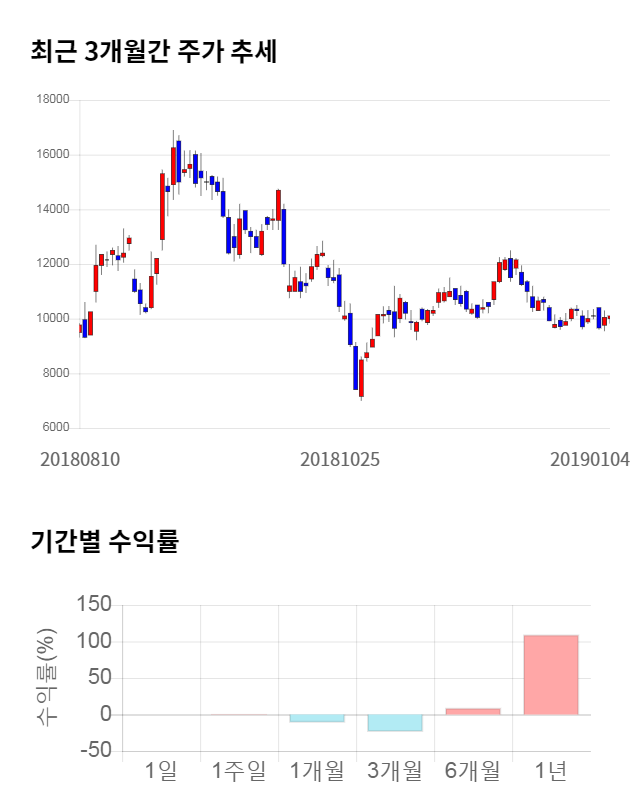Select the light blue 3개월 return bar
Image resolution: width=640 pixels, height=810 pixels.
[x=395, y=723]
